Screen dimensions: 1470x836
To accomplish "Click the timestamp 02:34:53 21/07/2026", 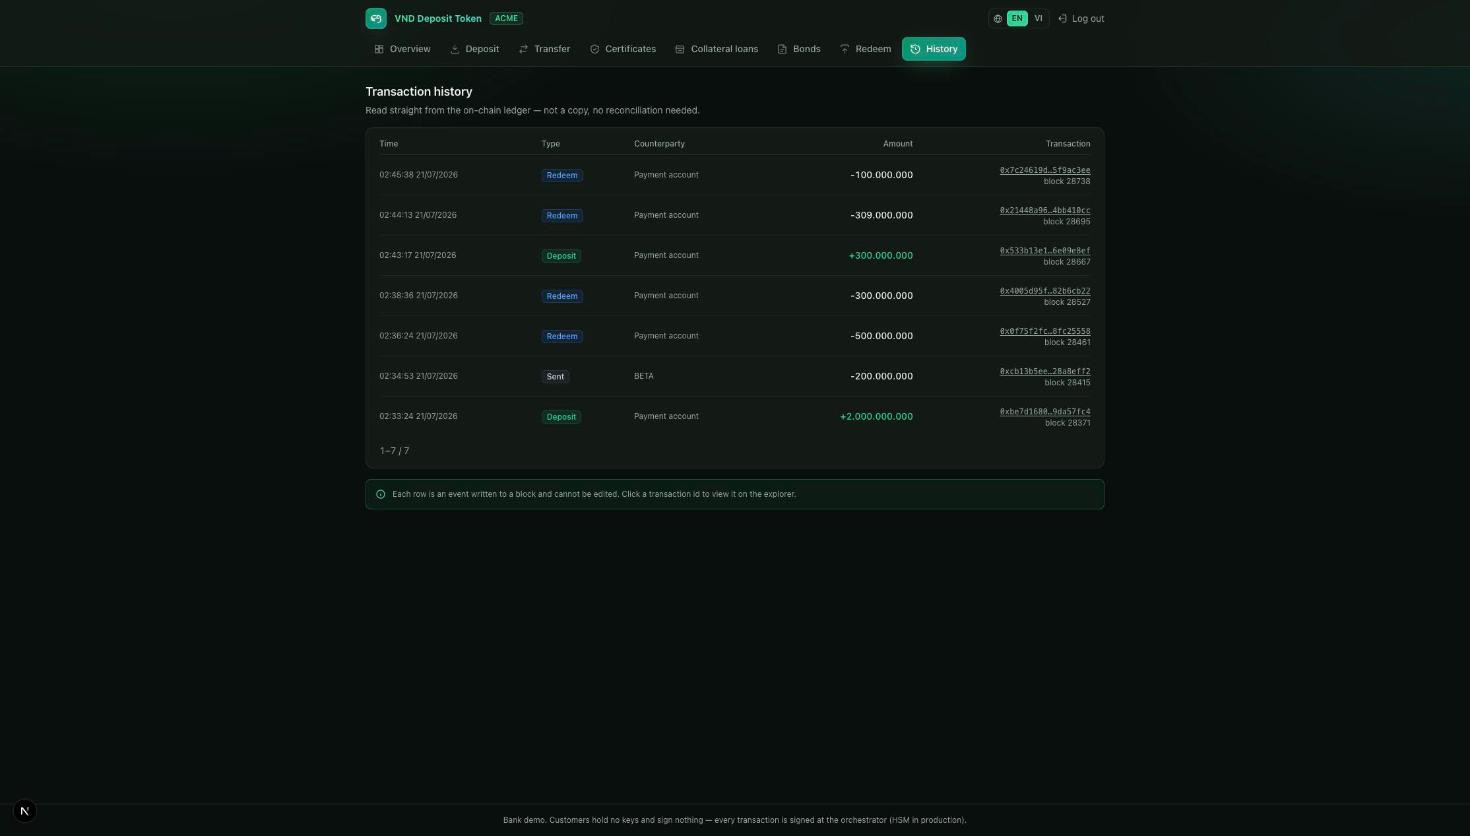I will (418, 376).
